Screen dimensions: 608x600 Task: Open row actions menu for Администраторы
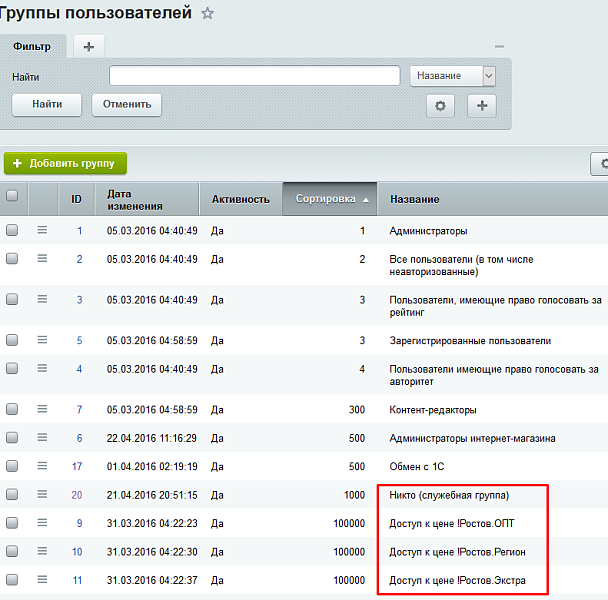(43, 230)
